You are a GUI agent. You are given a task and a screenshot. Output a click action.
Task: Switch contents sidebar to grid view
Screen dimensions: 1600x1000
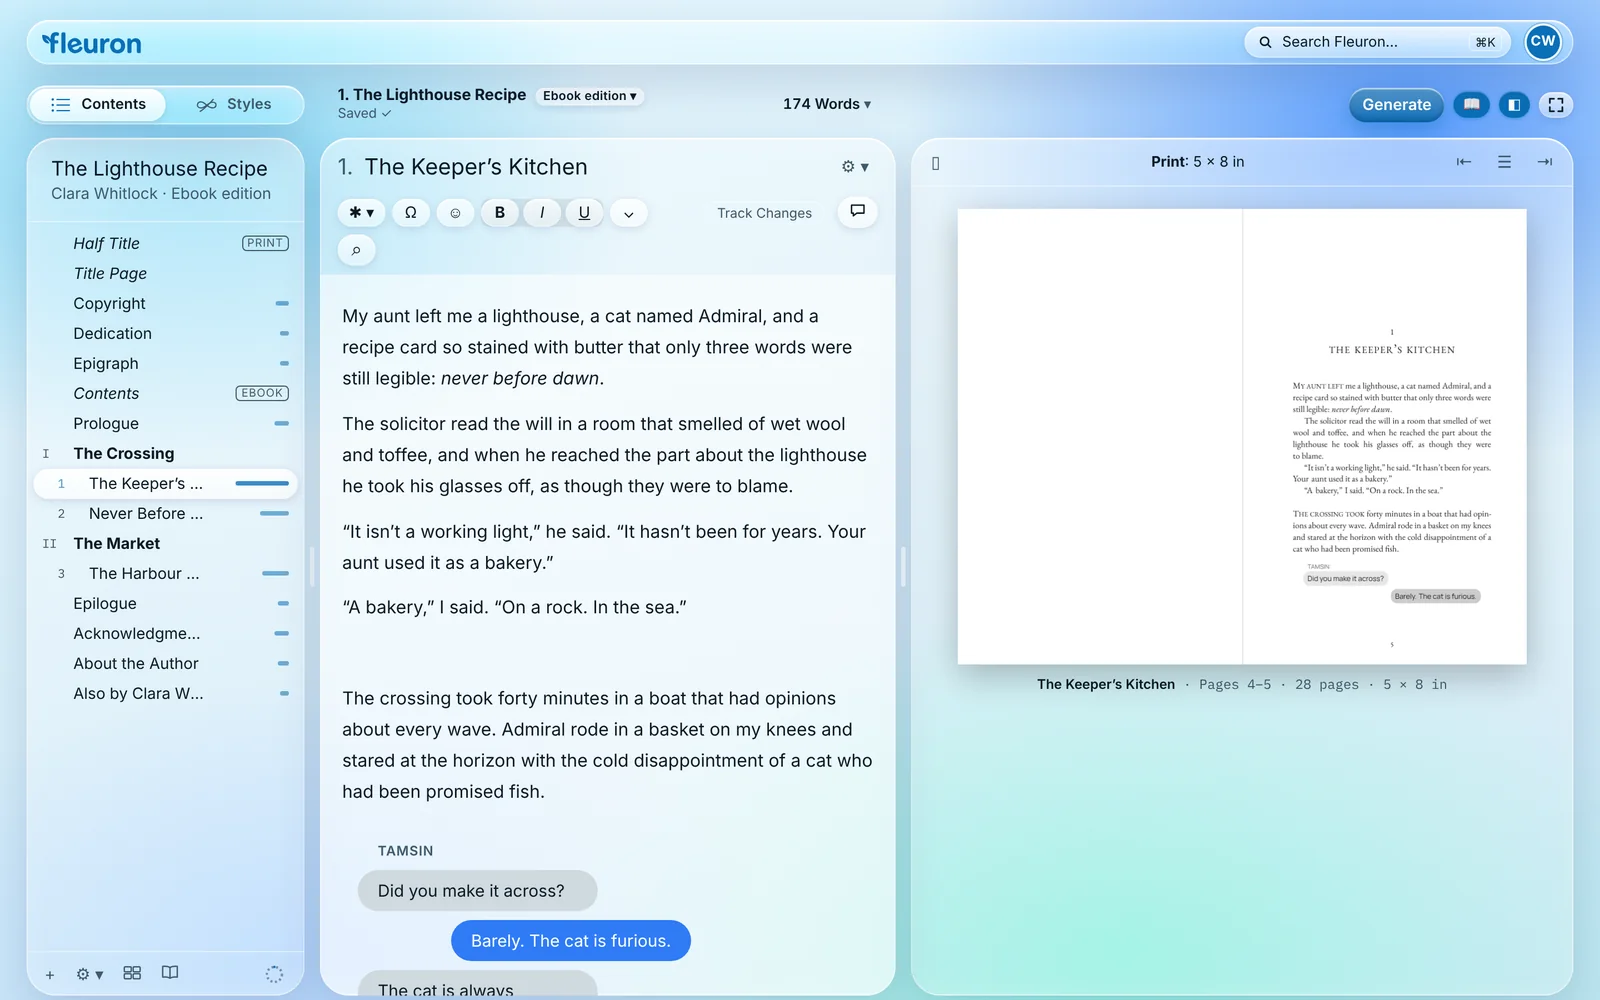pos(132,973)
